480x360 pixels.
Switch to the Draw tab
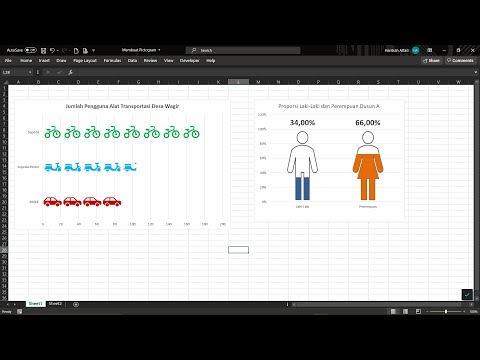[61, 60]
